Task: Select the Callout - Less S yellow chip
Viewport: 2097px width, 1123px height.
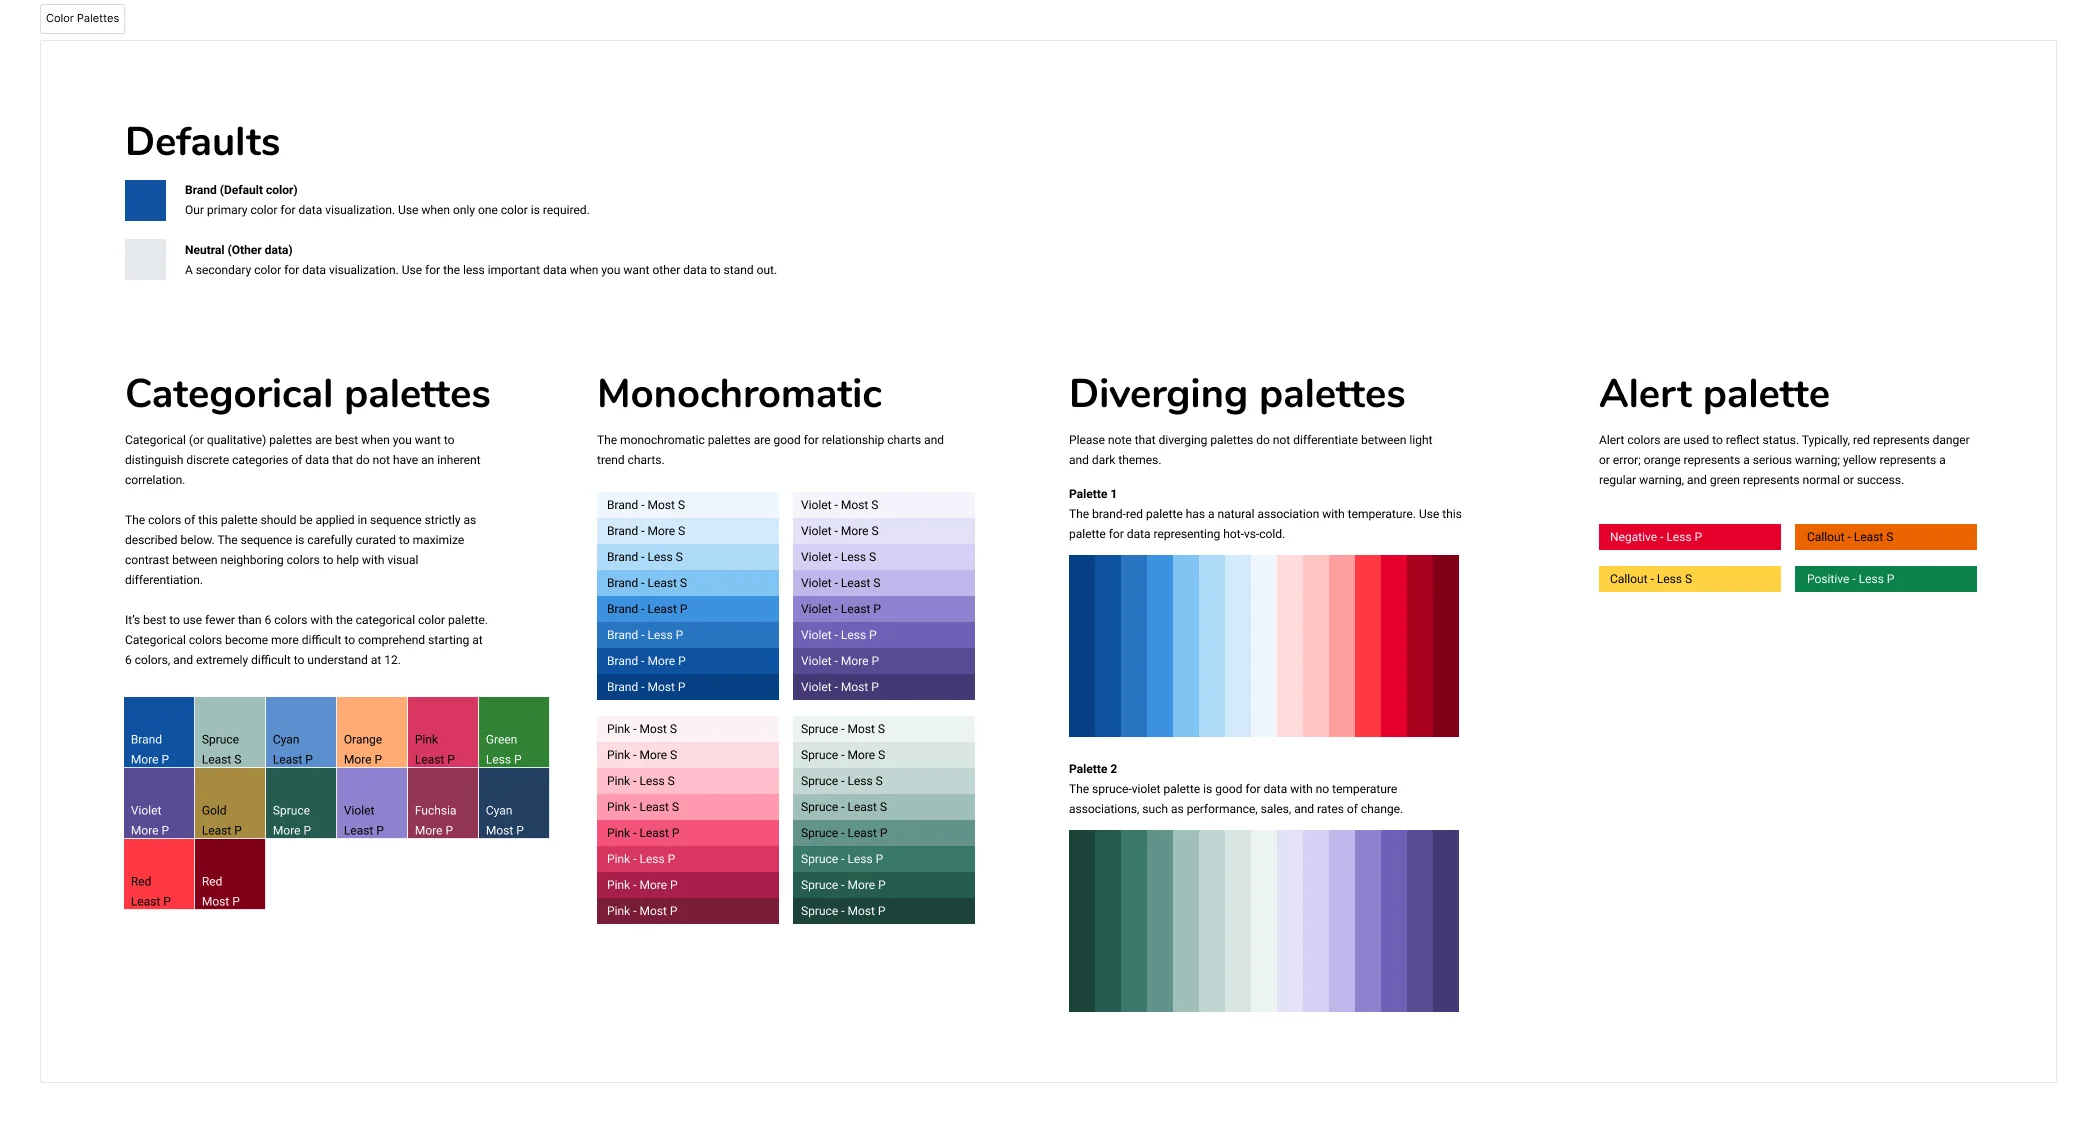Action: coord(1689,579)
